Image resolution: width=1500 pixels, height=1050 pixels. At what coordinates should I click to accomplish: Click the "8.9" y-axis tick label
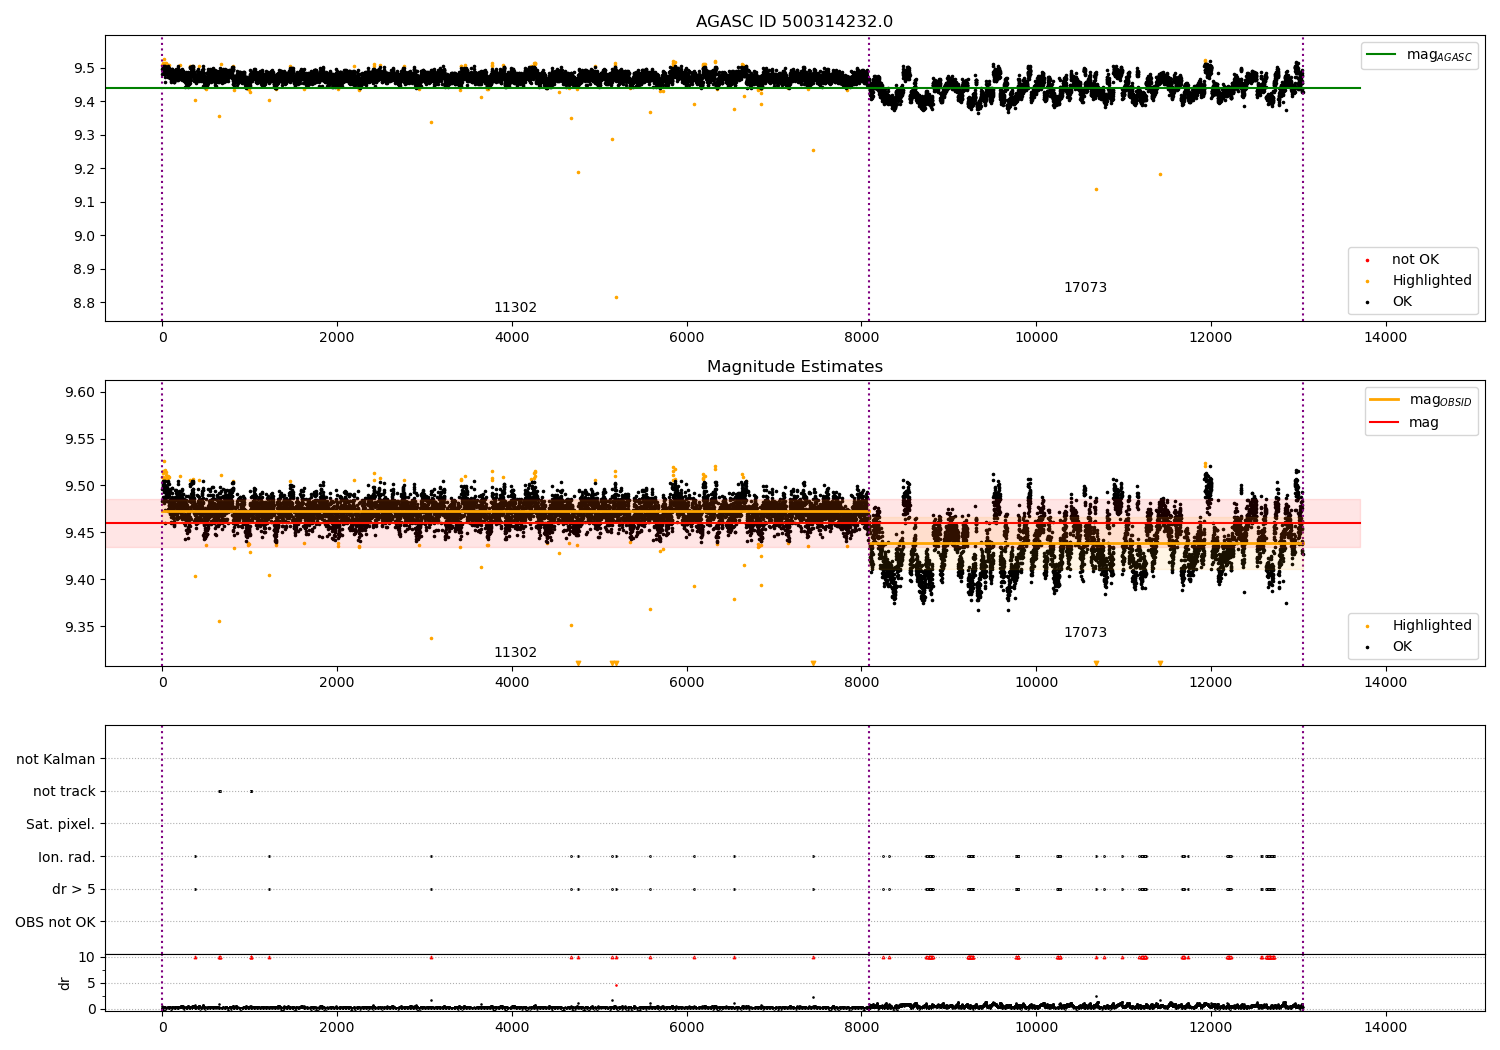click(x=84, y=269)
